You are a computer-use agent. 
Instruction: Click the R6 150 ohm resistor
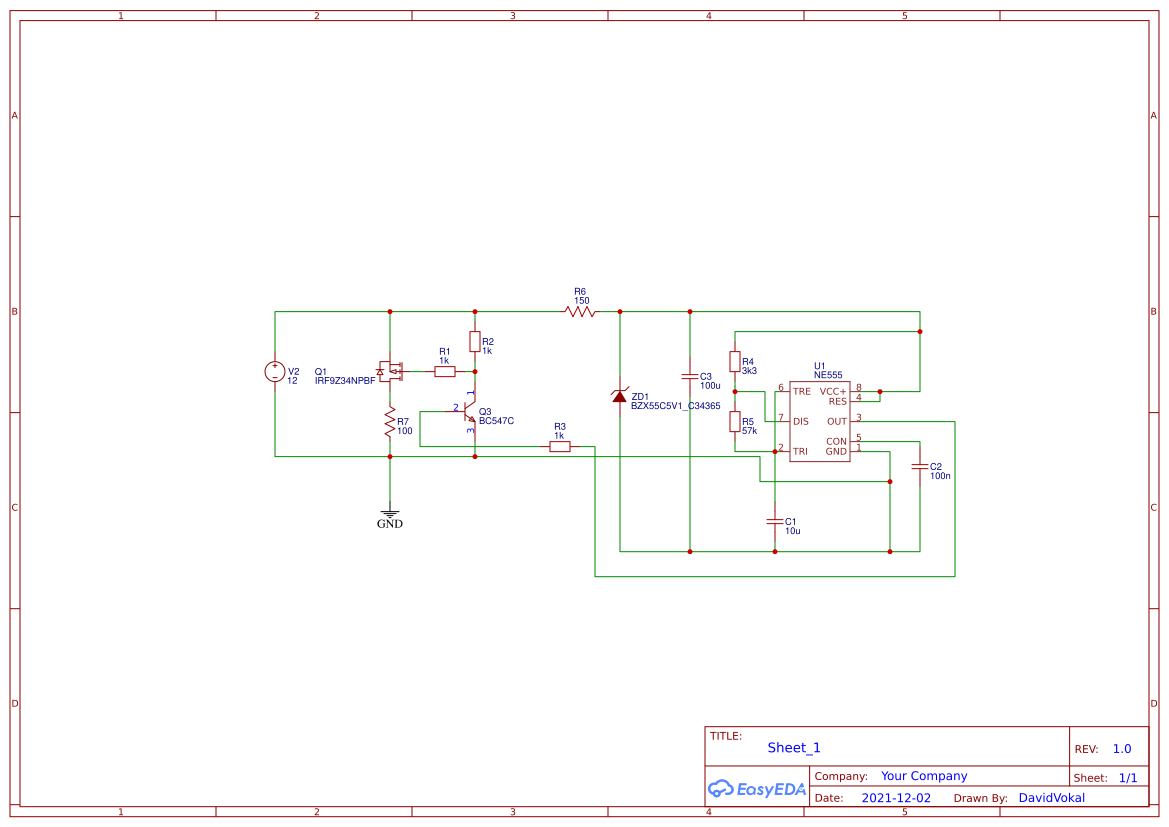[x=580, y=312]
